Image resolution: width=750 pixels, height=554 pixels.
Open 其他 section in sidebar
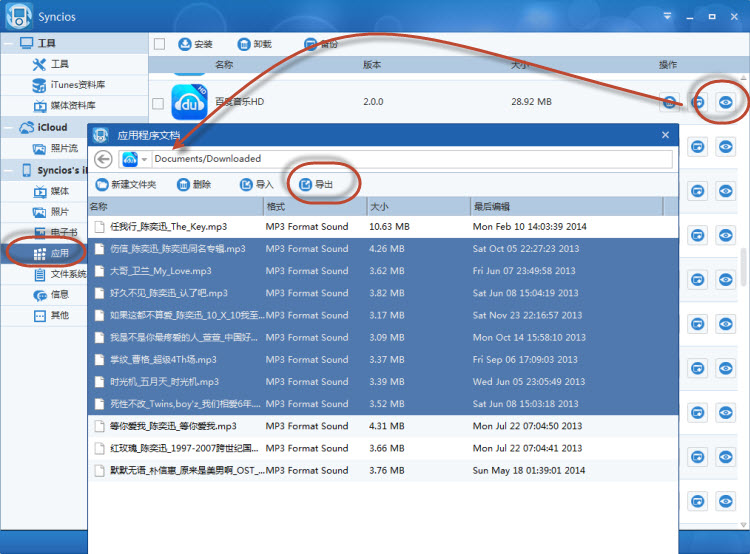(x=51, y=315)
